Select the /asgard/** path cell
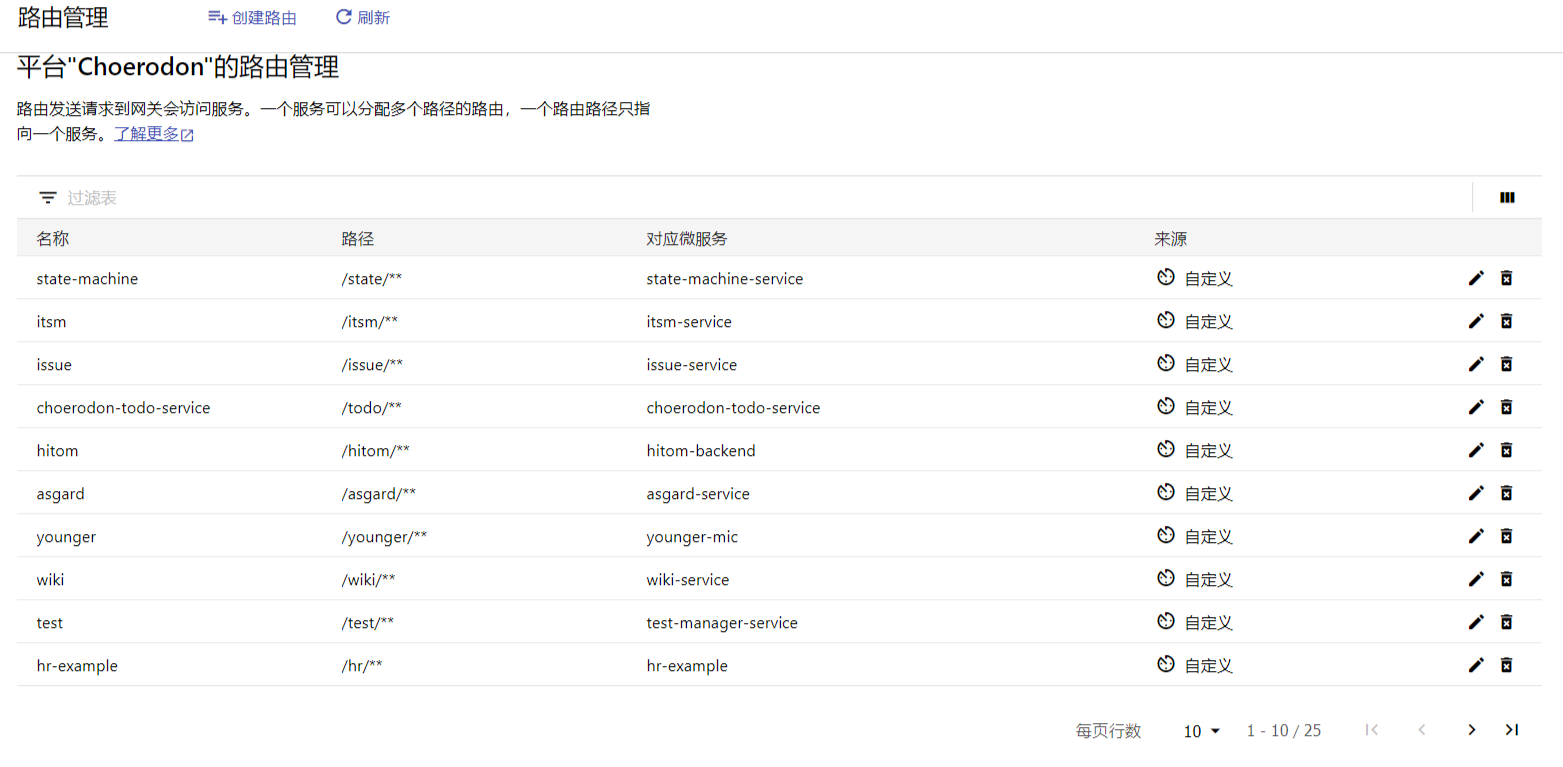This screenshot has width=1563, height=767. coord(378,493)
